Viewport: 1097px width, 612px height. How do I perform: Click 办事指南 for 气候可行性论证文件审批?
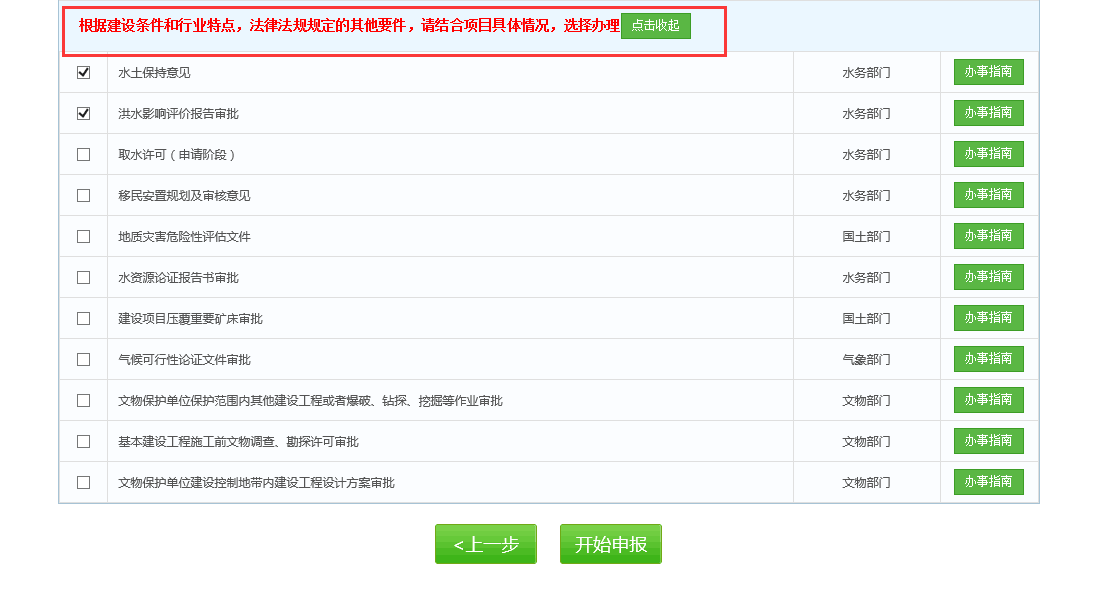[988, 359]
